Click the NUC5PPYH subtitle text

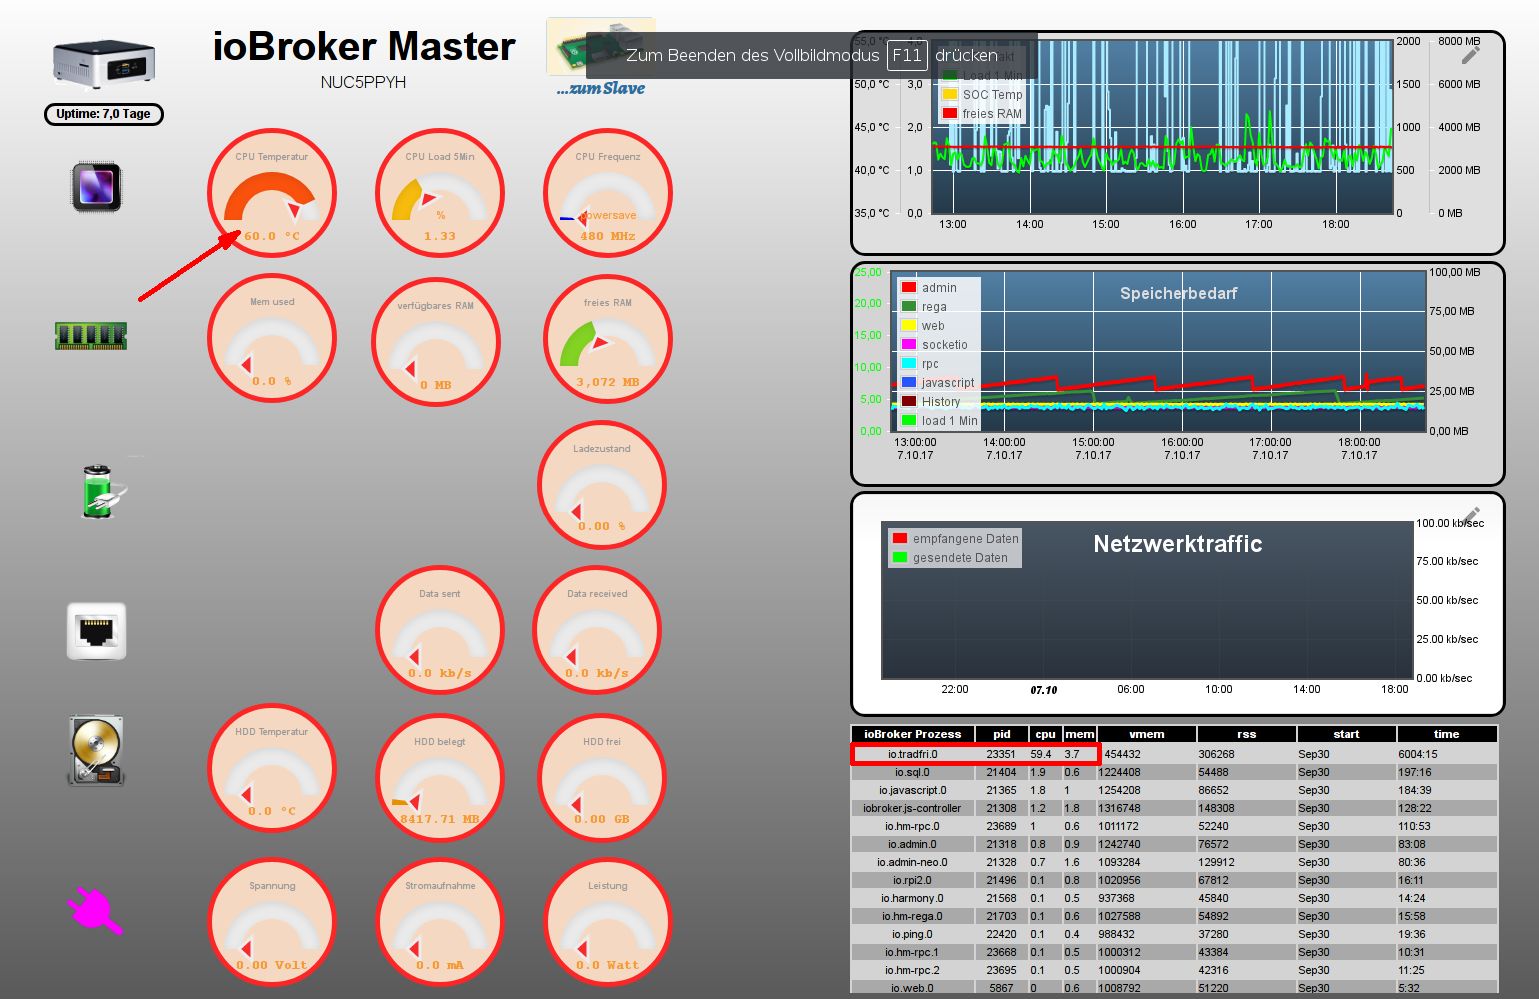pyautogui.click(x=363, y=83)
